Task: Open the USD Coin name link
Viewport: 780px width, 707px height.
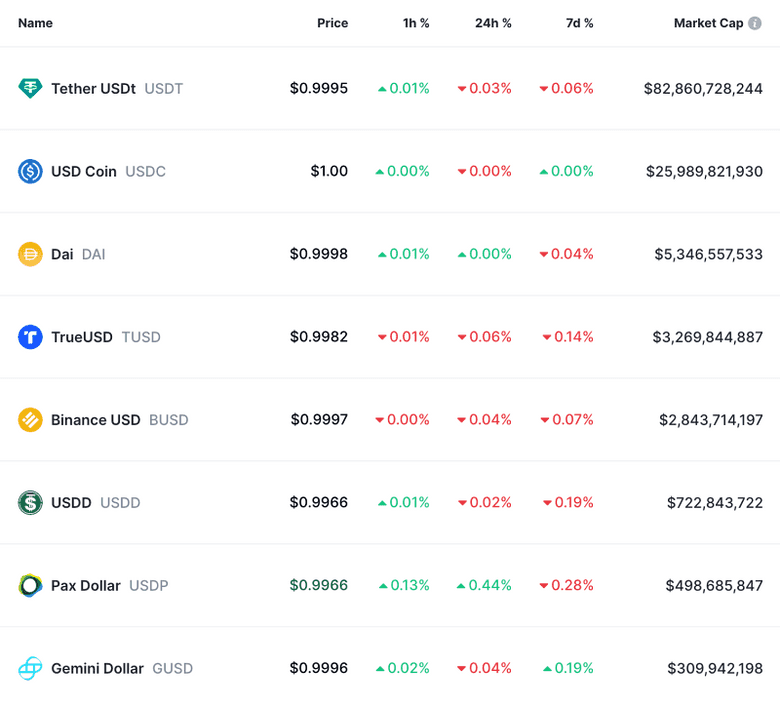Action: [84, 171]
